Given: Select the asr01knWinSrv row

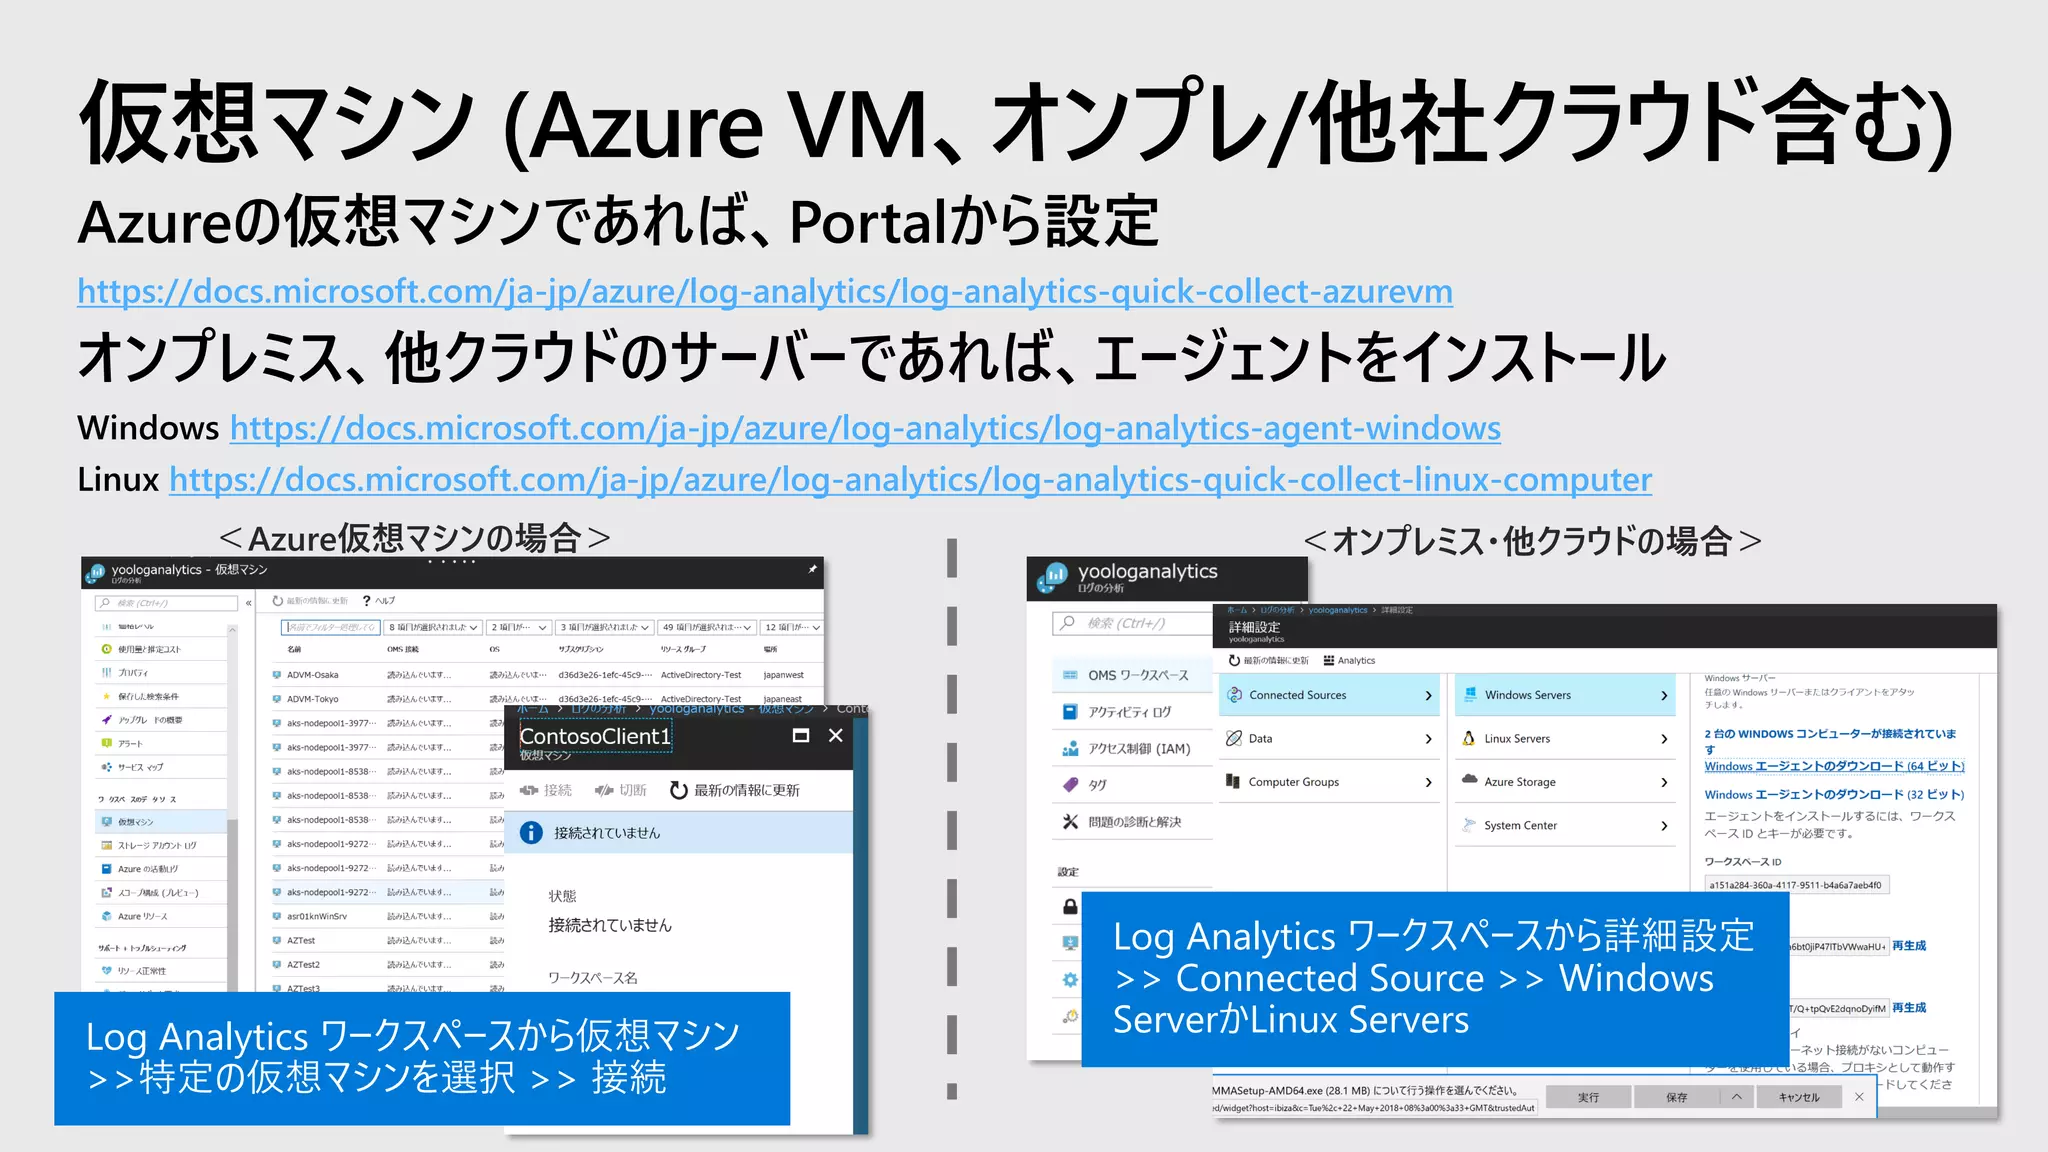Looking at the screenshot, I should click(x=388, y=916).
